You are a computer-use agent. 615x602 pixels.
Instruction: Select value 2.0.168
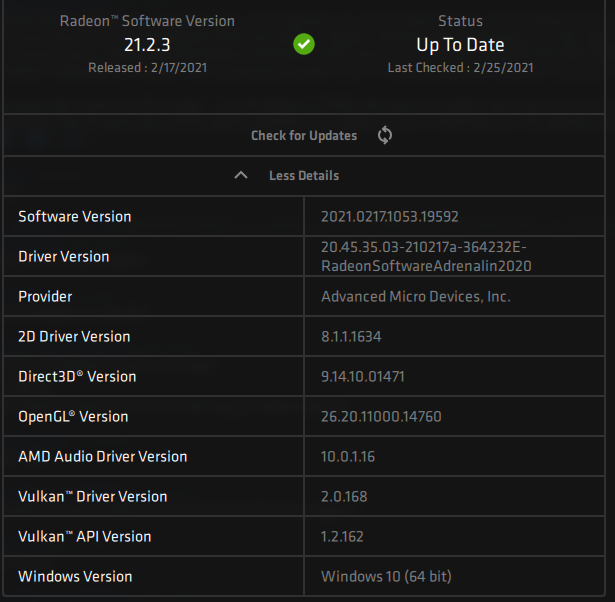[344, 497]
